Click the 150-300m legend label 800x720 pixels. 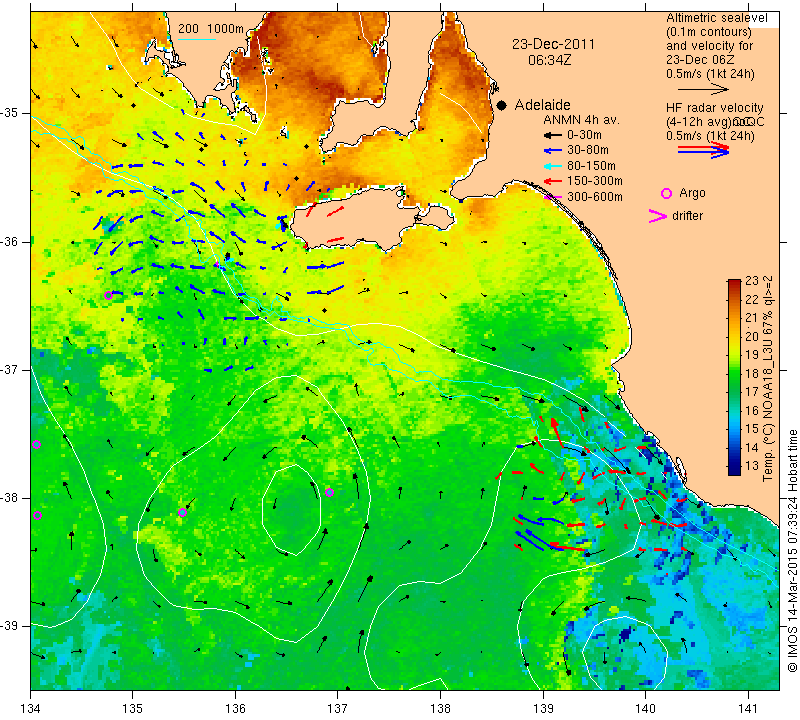(x=595, y=181)
